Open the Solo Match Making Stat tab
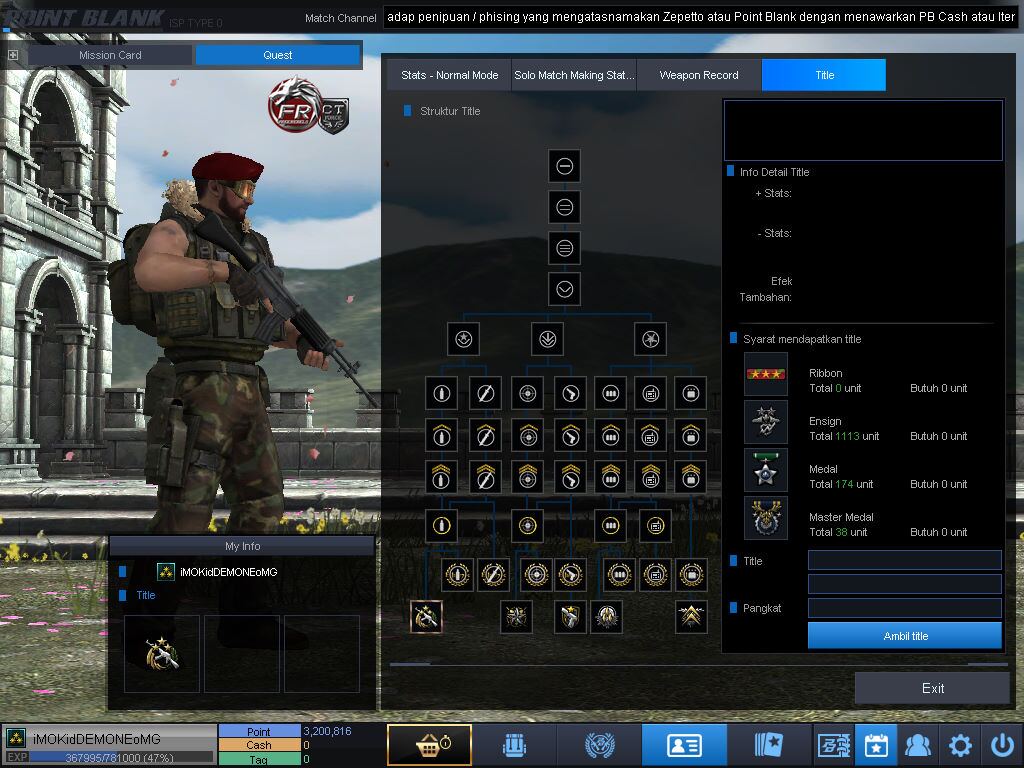 (574, 75)
